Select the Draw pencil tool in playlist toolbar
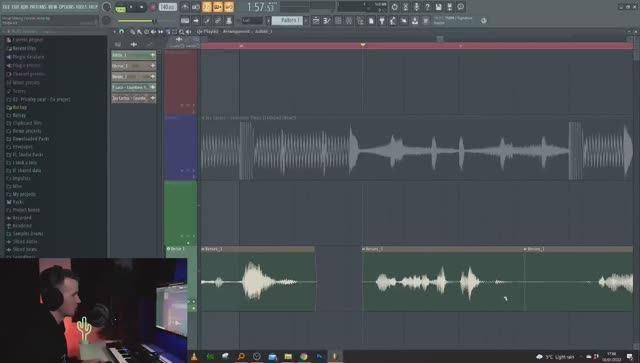The height and width of the screenshot is (363, 640). pos(132,31)
